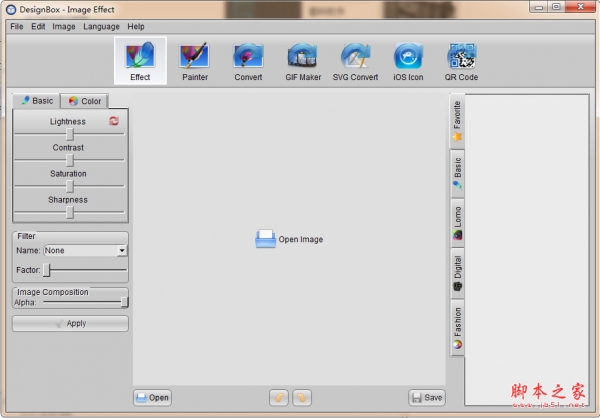Select the Lomo effects side tab
The image size is (600, 418).
pos(457,224)
